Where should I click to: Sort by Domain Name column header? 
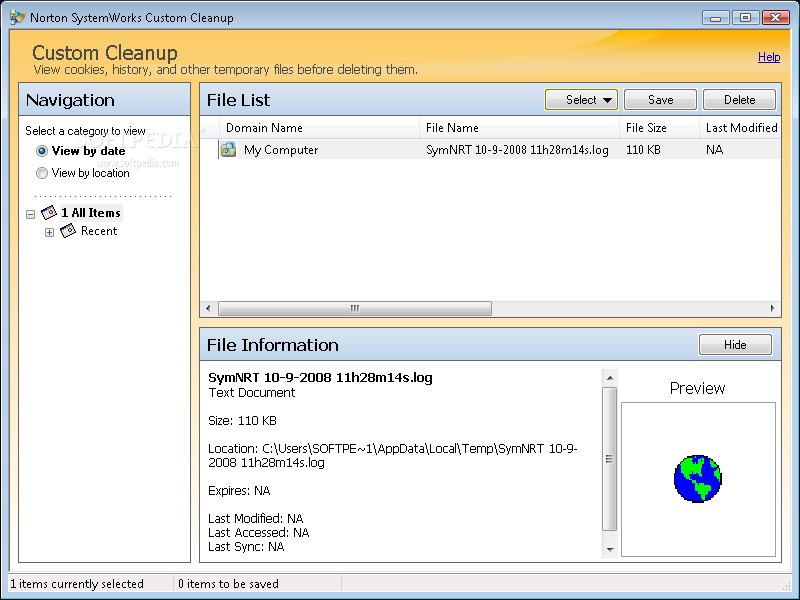pos(319,128)
